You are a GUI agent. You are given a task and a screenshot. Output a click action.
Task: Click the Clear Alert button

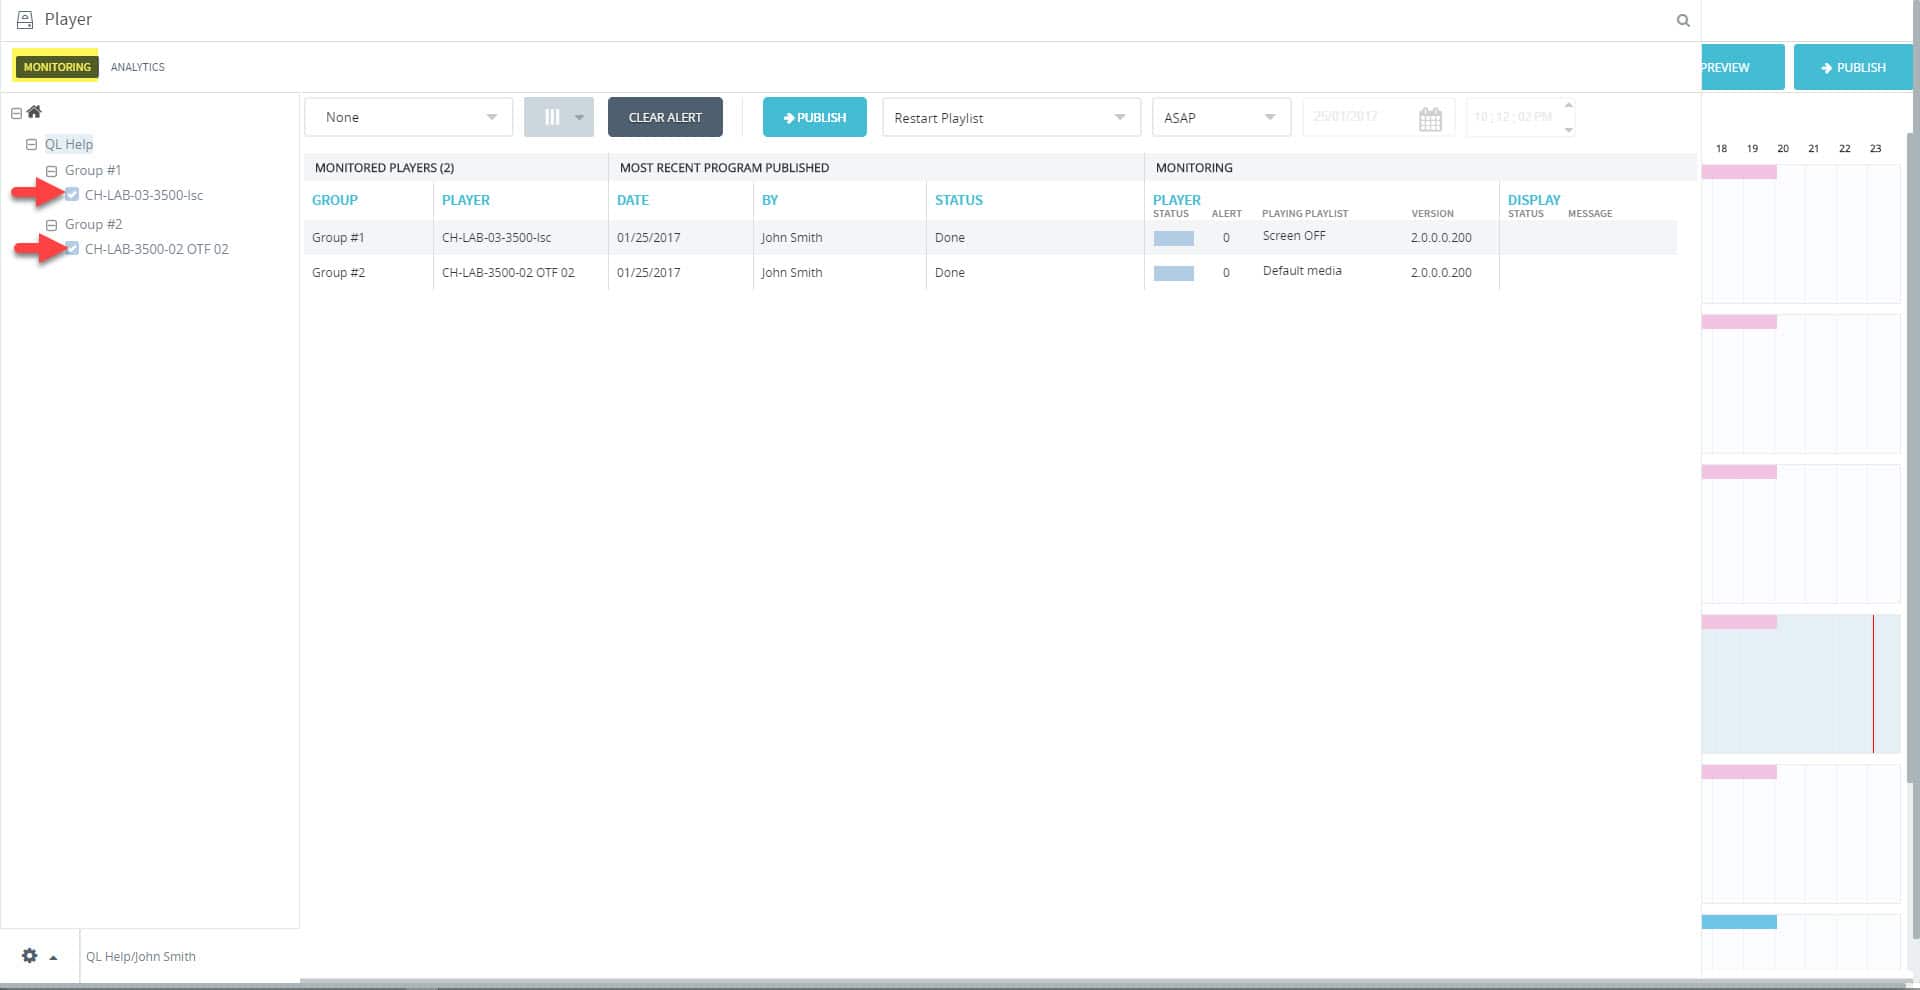click(665, 117)
